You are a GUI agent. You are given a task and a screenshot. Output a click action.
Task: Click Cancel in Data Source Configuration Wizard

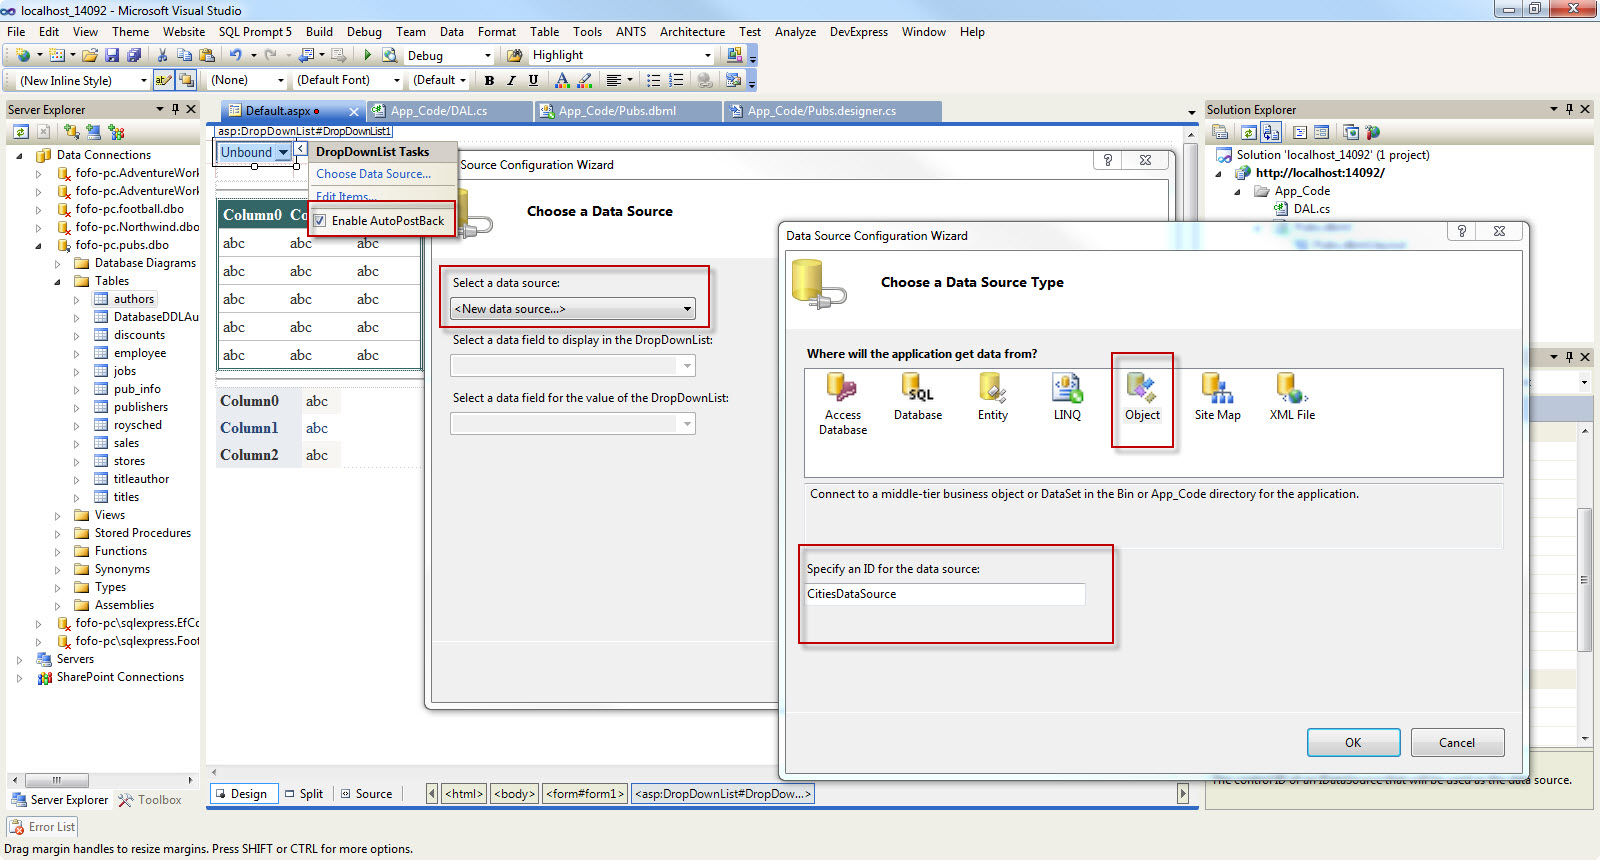[x=1457, y=742]
